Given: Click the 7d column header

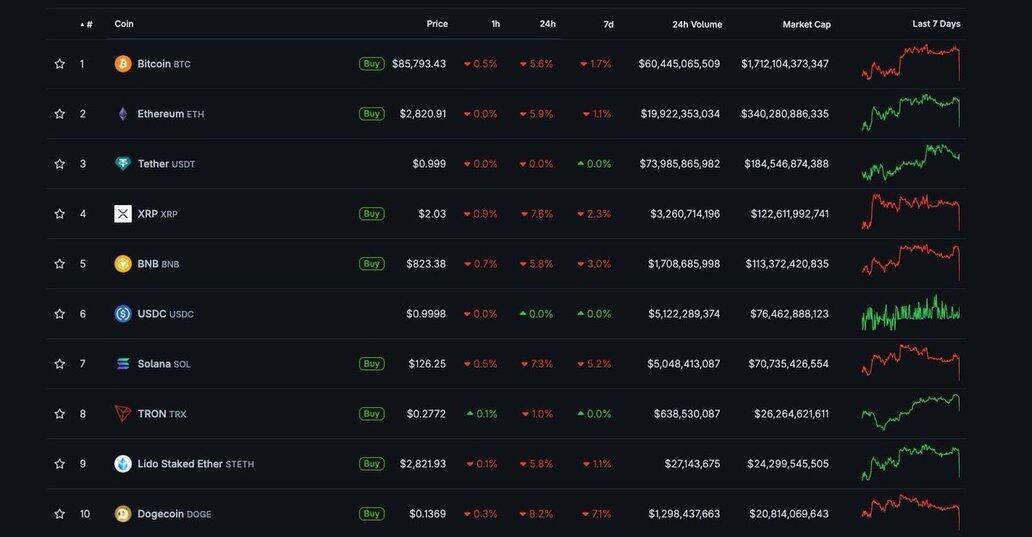Looking at the screenshot, I should [x=608, y=24].
